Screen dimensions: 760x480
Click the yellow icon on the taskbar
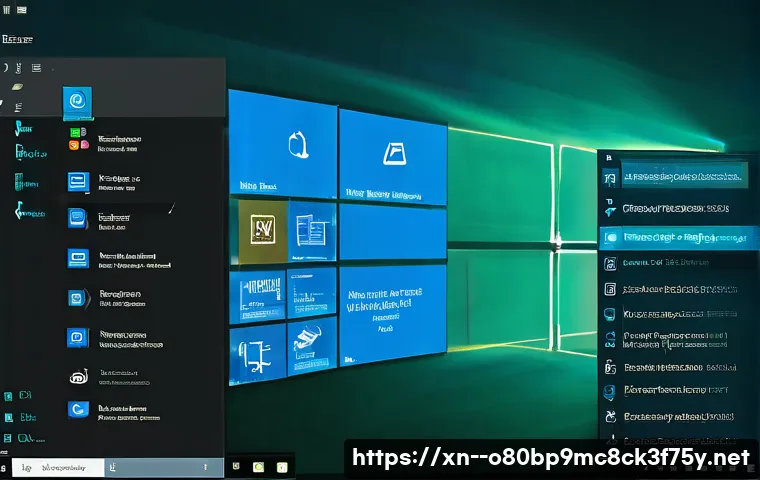[x=283, y=467]
